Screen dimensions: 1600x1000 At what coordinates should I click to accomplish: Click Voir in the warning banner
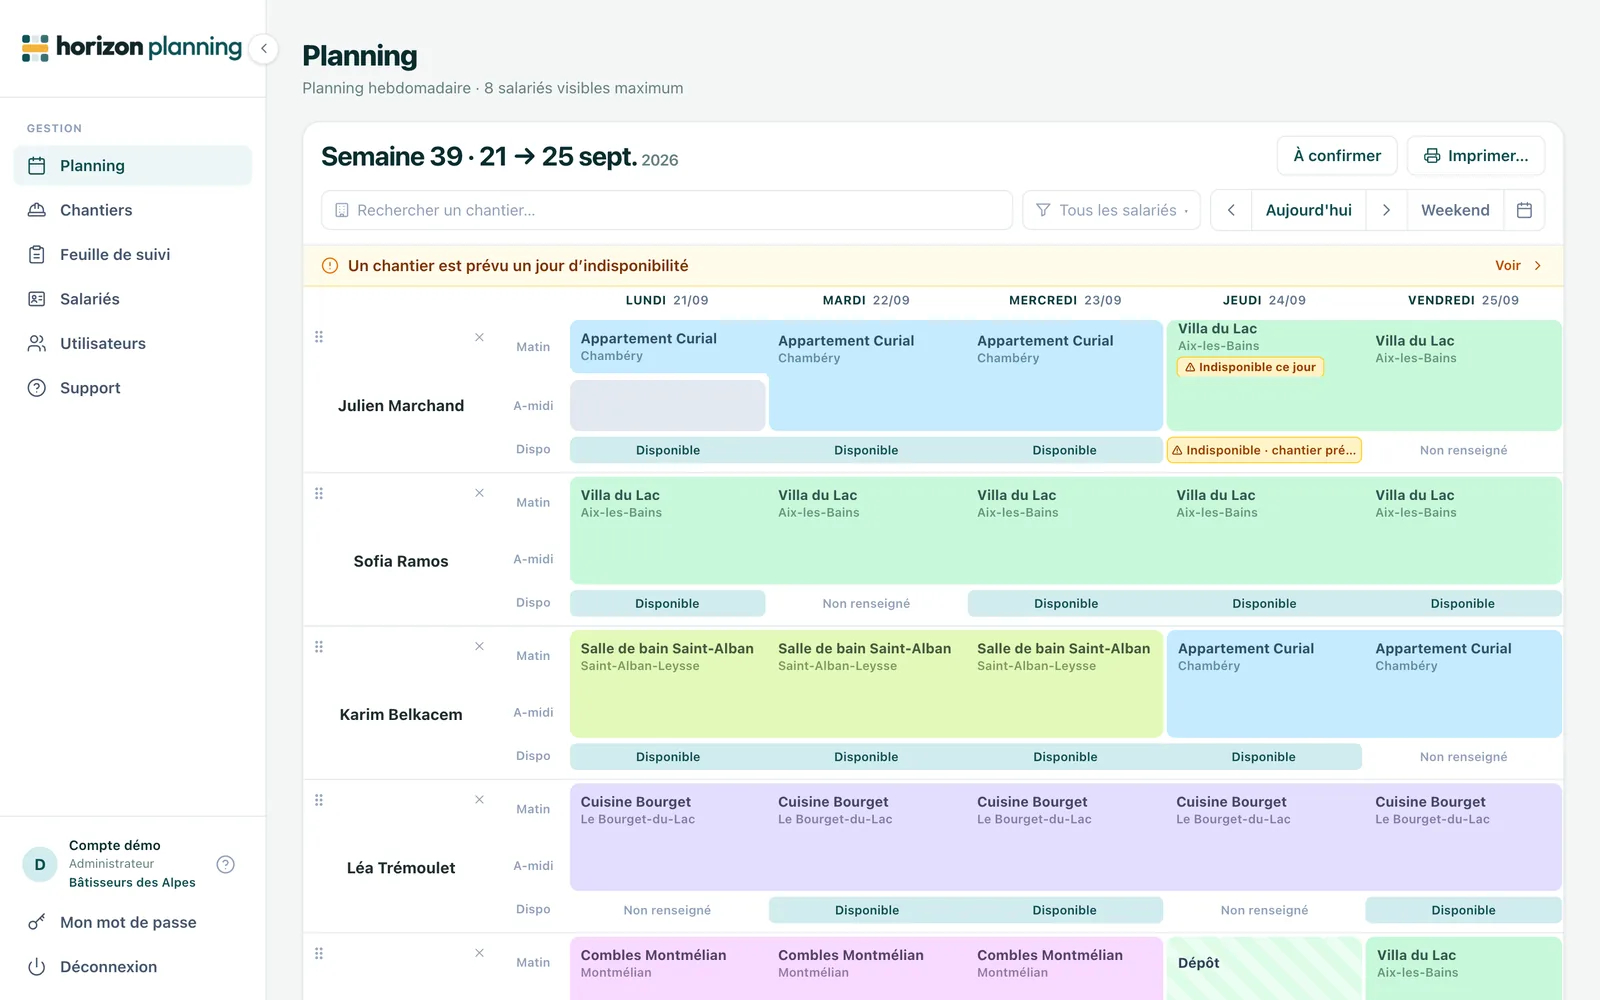pos(1518,266)
